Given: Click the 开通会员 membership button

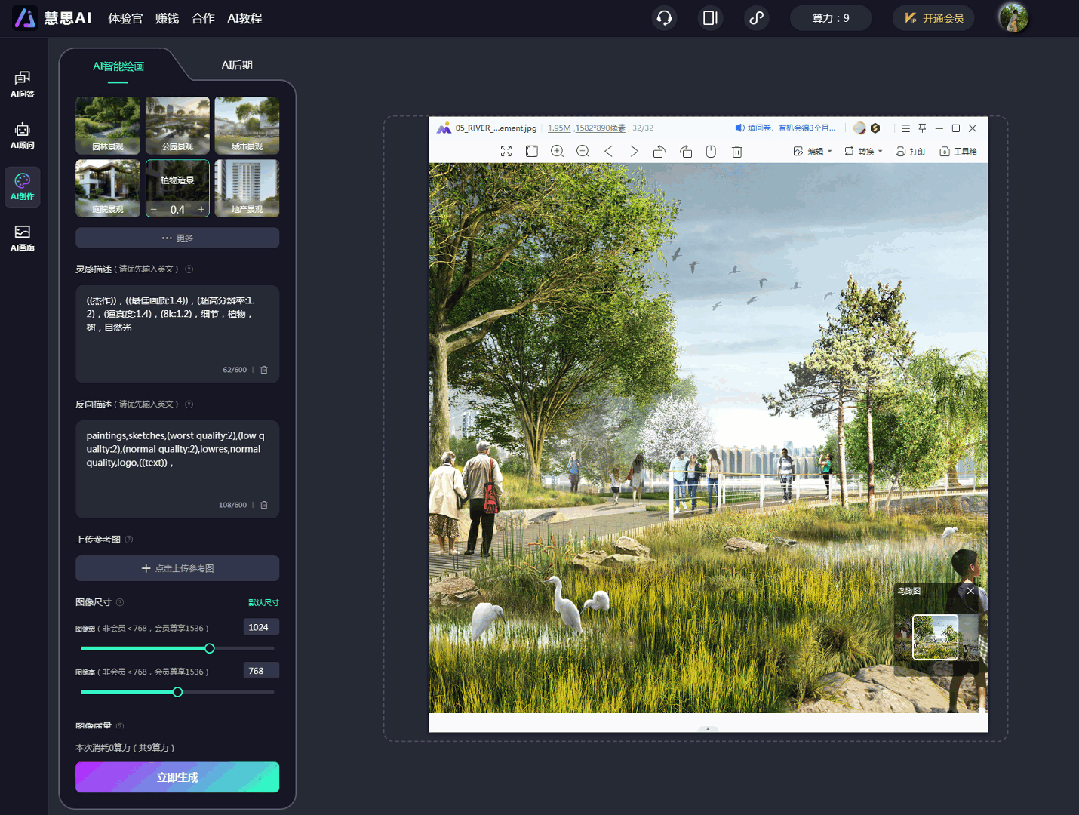Looking at the screenshot, I should pyautogui.click(x=933, y=18).
